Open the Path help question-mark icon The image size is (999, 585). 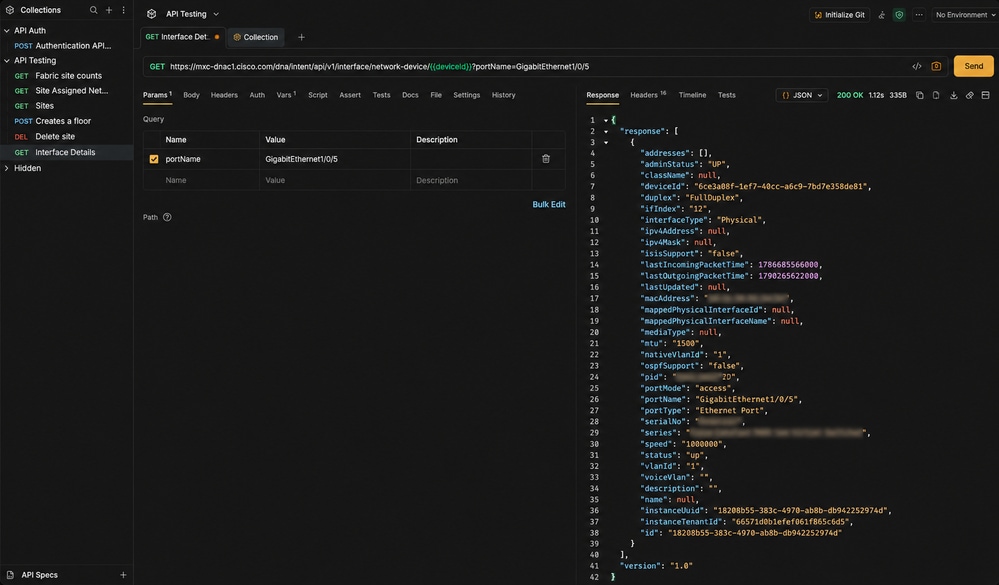point(167,217)
